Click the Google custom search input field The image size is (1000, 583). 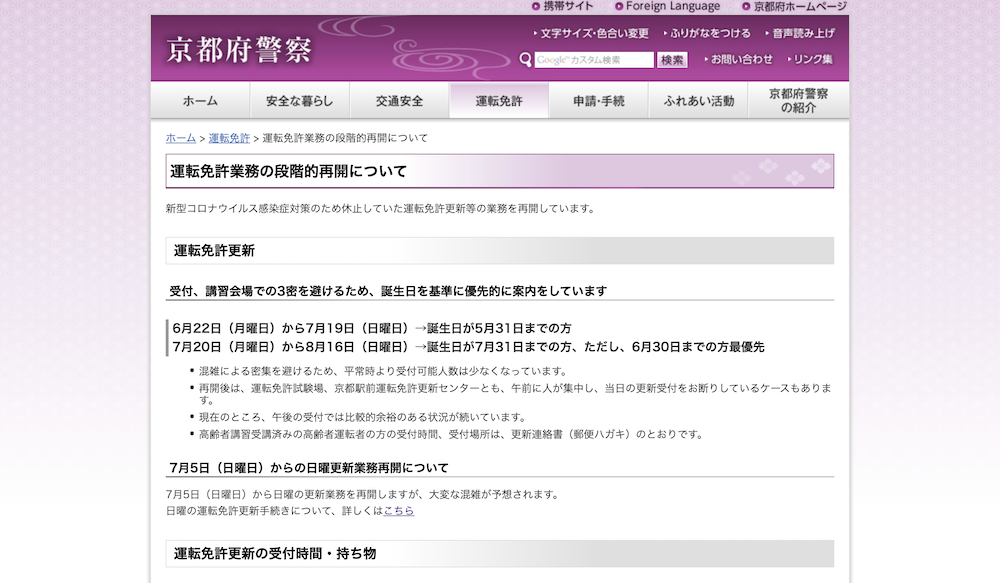(x=594, y=60)
